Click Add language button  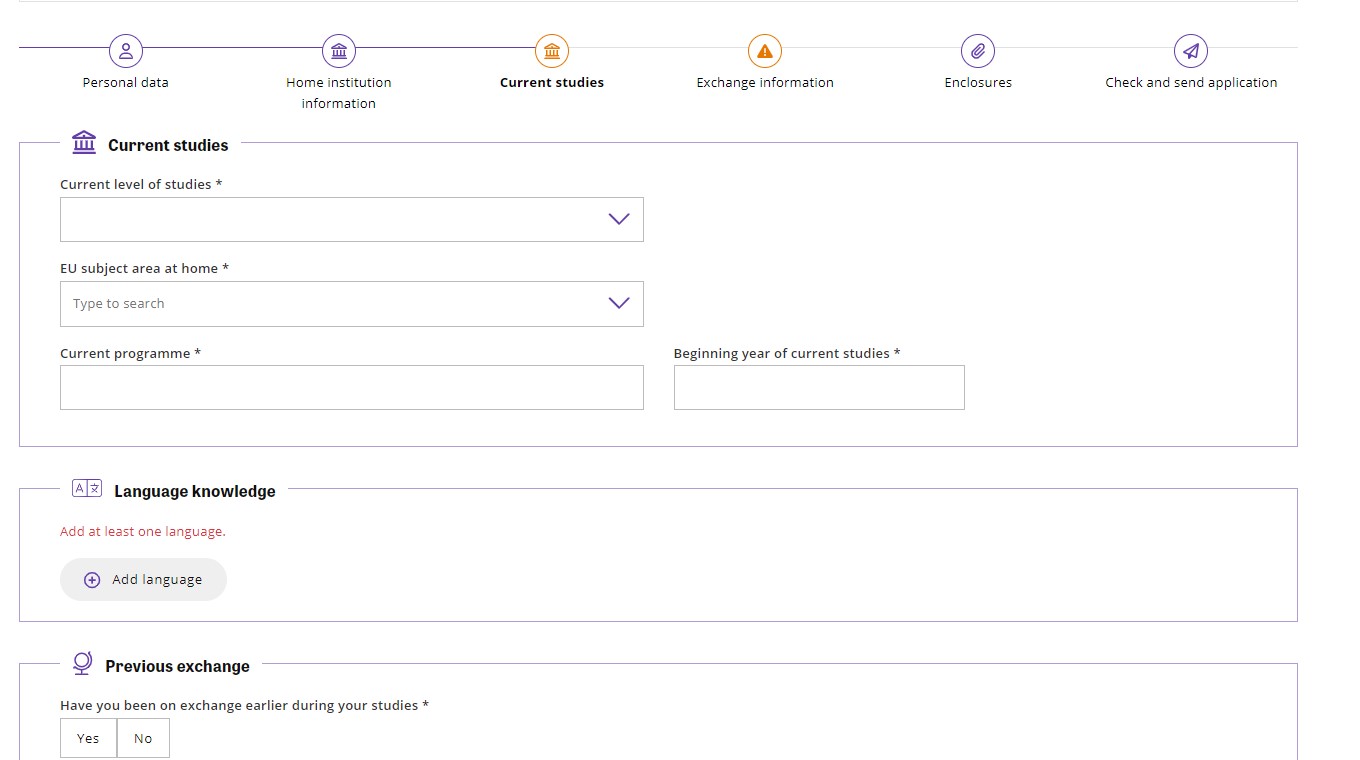click(x=143, y=580)
